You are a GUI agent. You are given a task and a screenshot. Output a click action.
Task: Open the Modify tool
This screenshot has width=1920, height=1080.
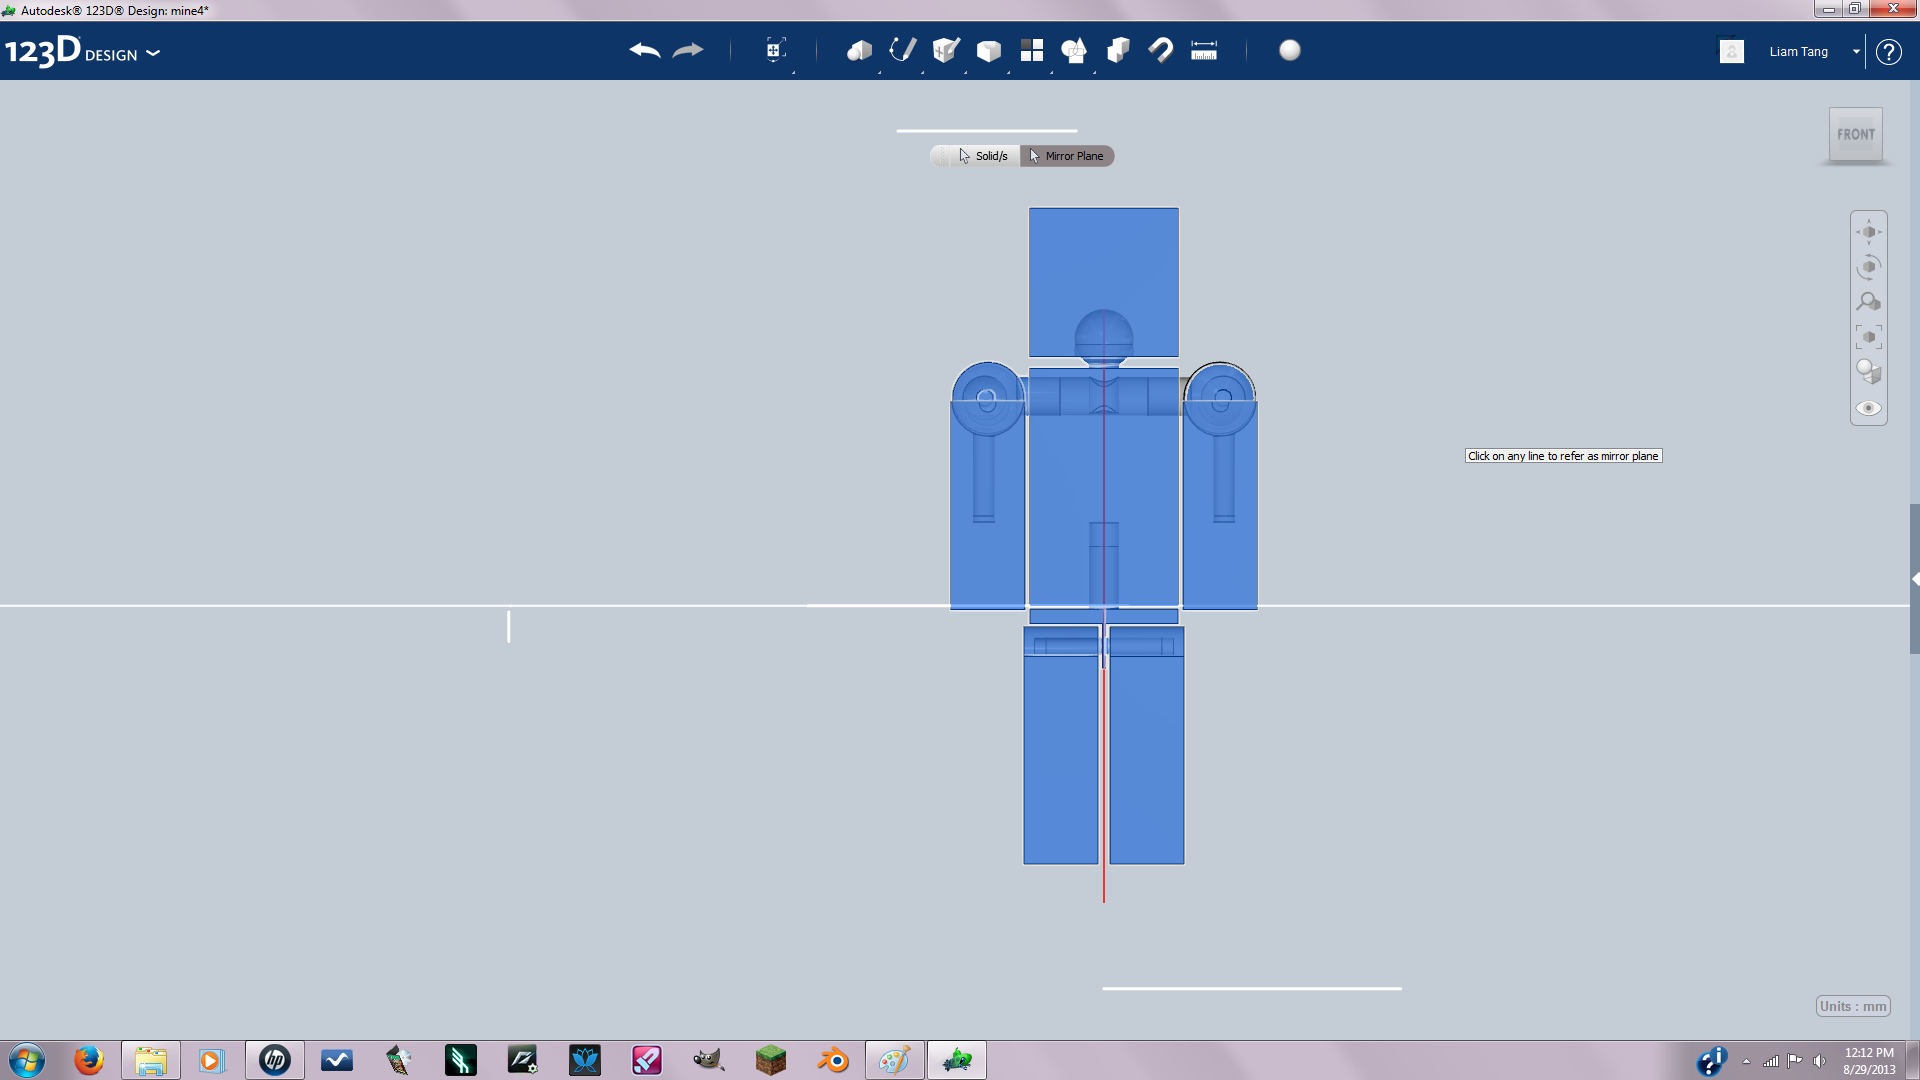click(x=989, y=50)
